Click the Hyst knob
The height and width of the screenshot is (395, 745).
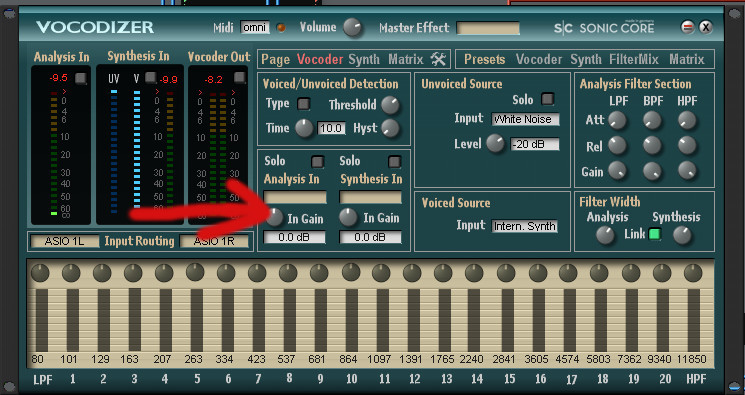pyautogui.click(x=390, y=128)
